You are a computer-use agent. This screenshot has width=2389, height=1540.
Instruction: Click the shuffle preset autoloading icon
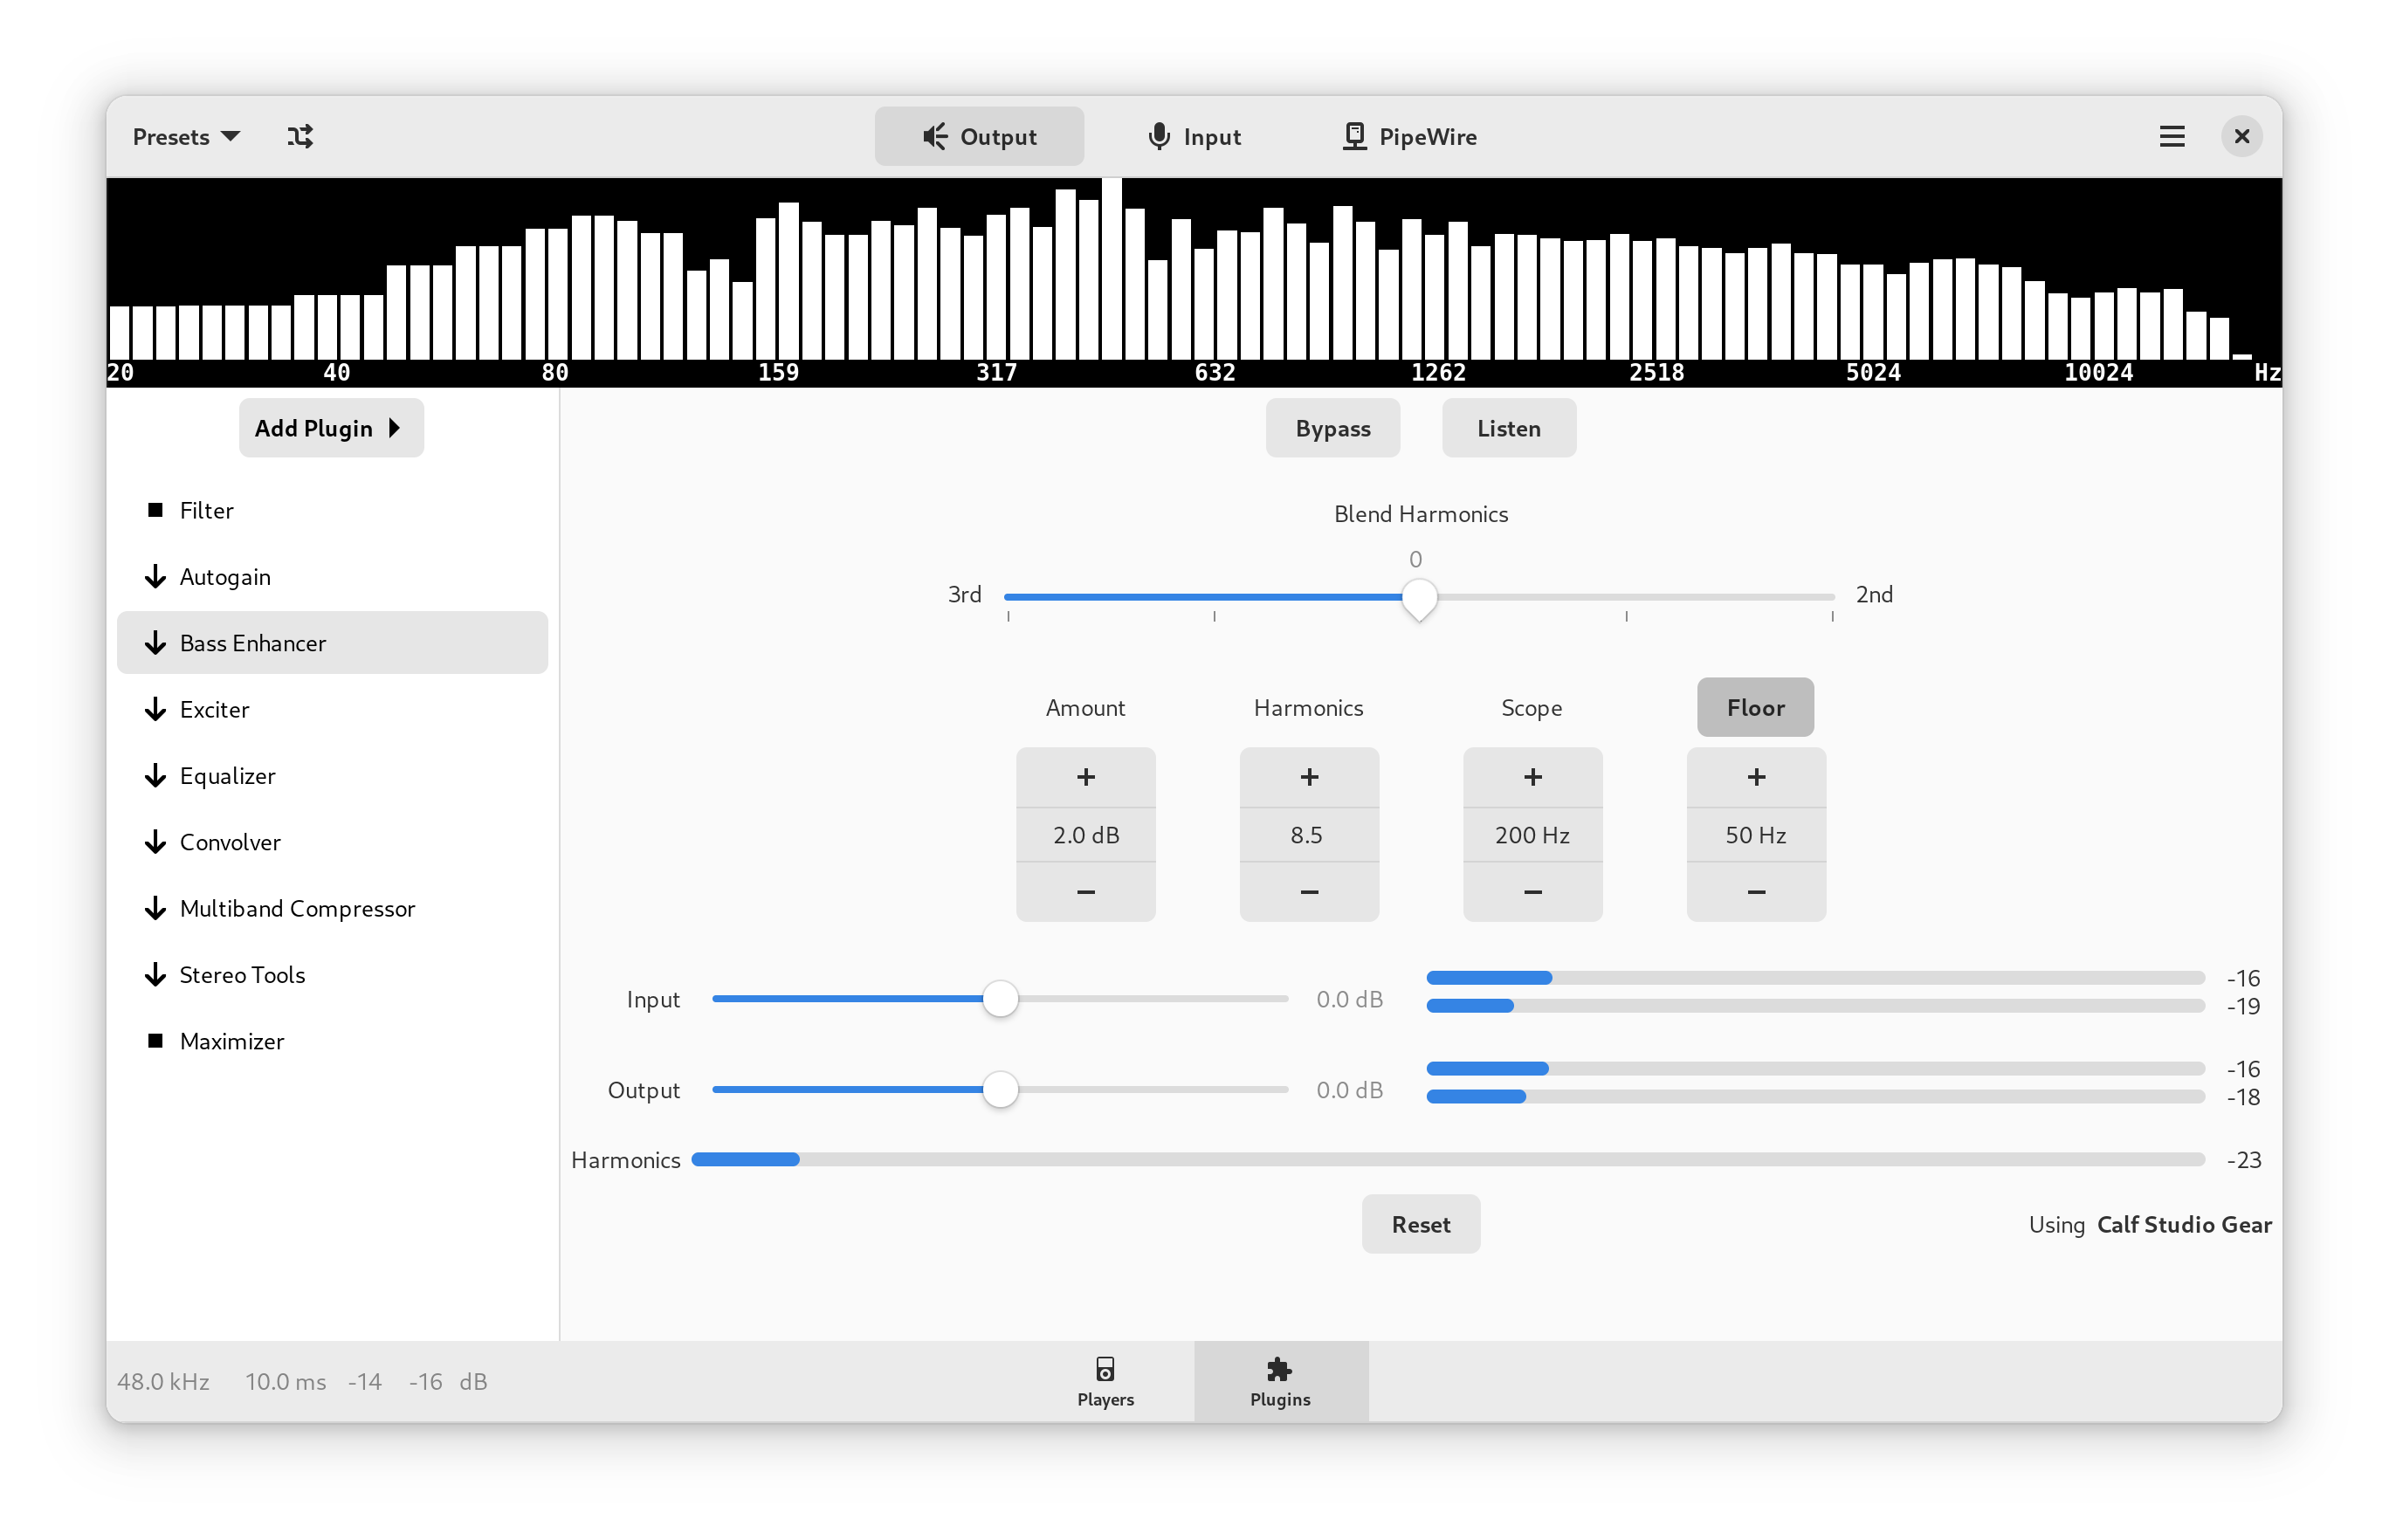point(300,136)
